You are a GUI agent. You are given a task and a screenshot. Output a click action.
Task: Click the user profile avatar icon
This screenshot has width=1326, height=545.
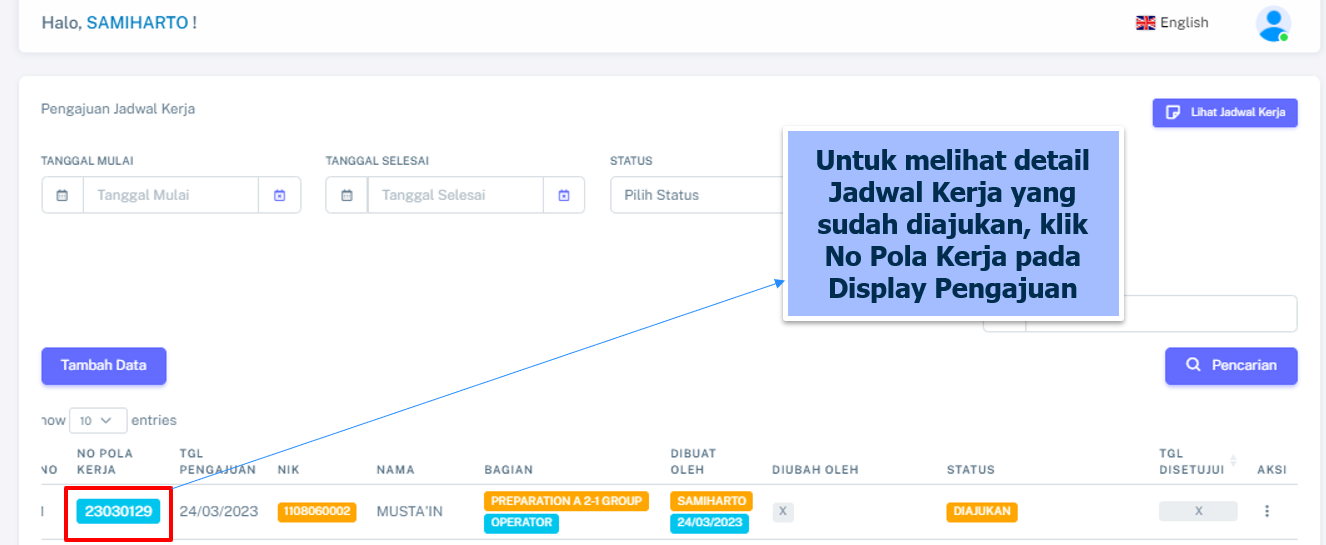pyautogui.click(x=1272, y=23)
